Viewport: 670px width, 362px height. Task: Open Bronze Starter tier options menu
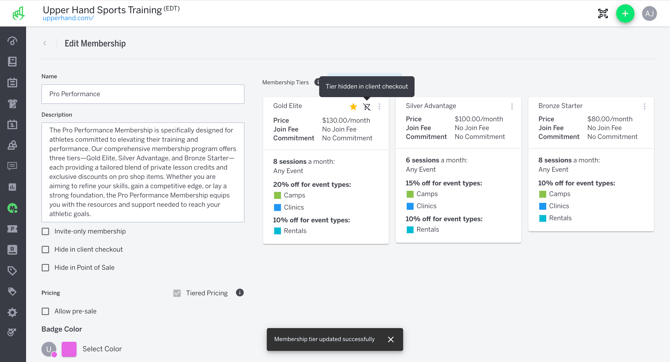tap(644, 106)
